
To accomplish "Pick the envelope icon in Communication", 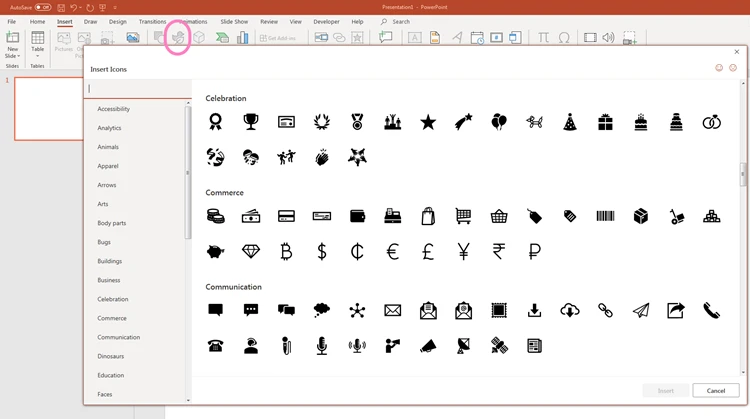I will pos(393,311).
